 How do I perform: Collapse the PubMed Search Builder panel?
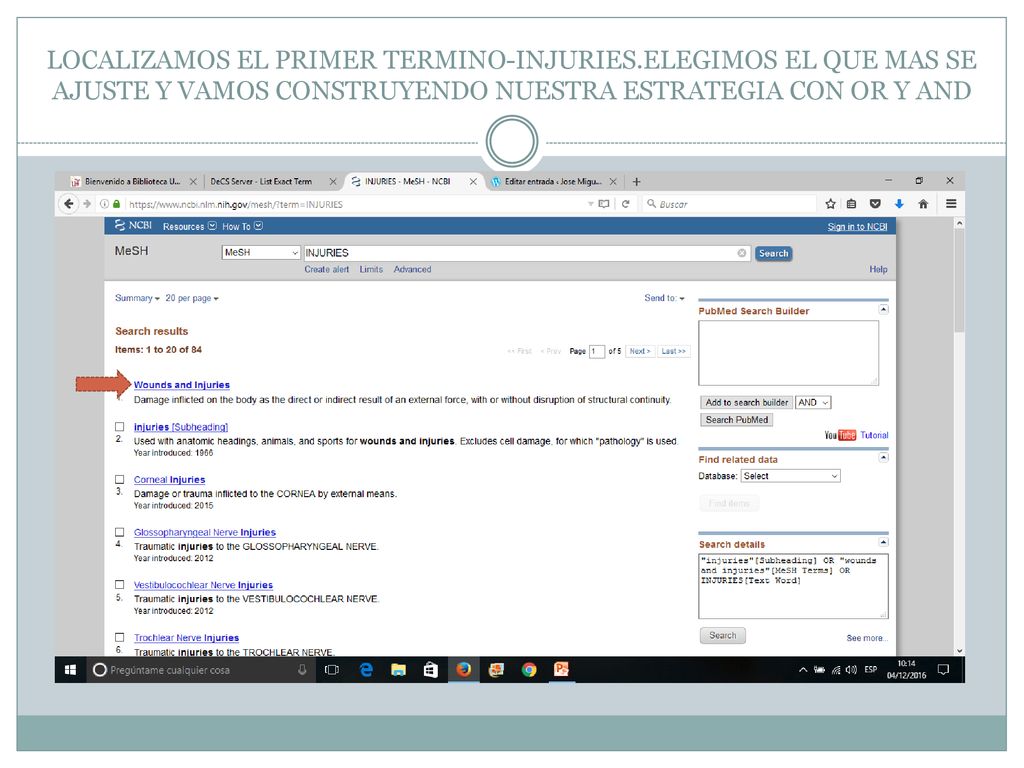point(884,309)
